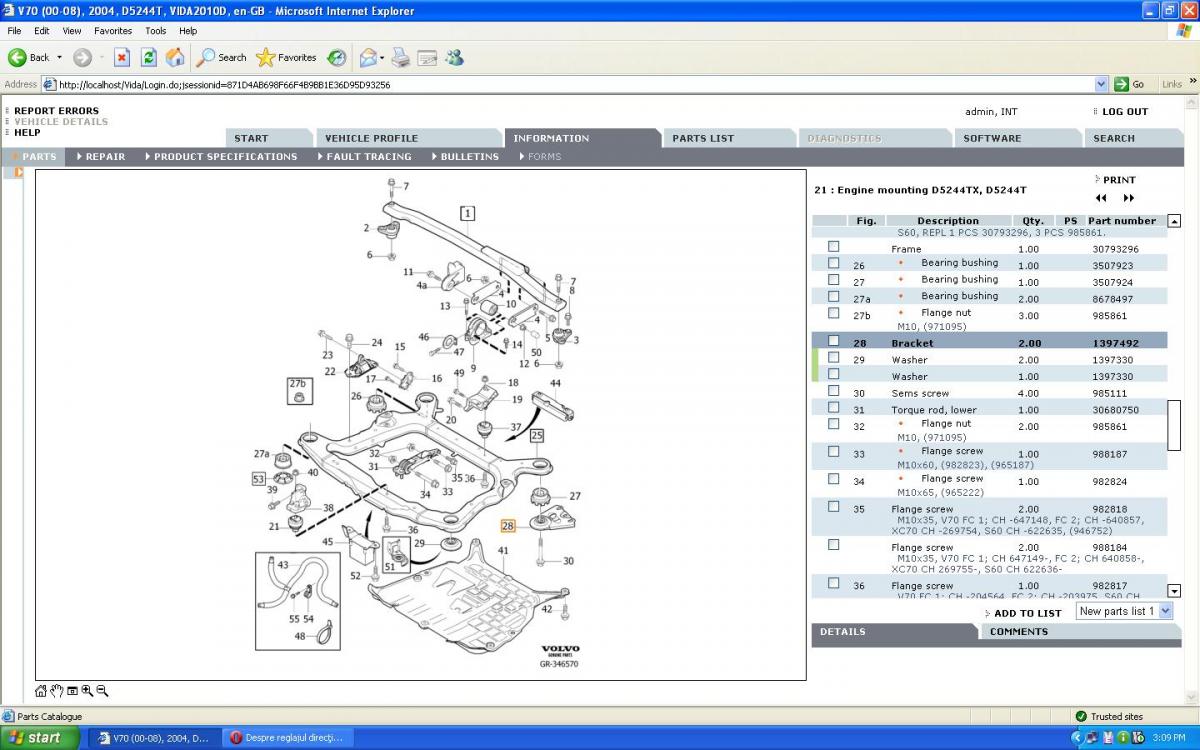Tick the checkbox for Bracket 1397492
The image size is (1200, 750).
click(x=833, y=341)
